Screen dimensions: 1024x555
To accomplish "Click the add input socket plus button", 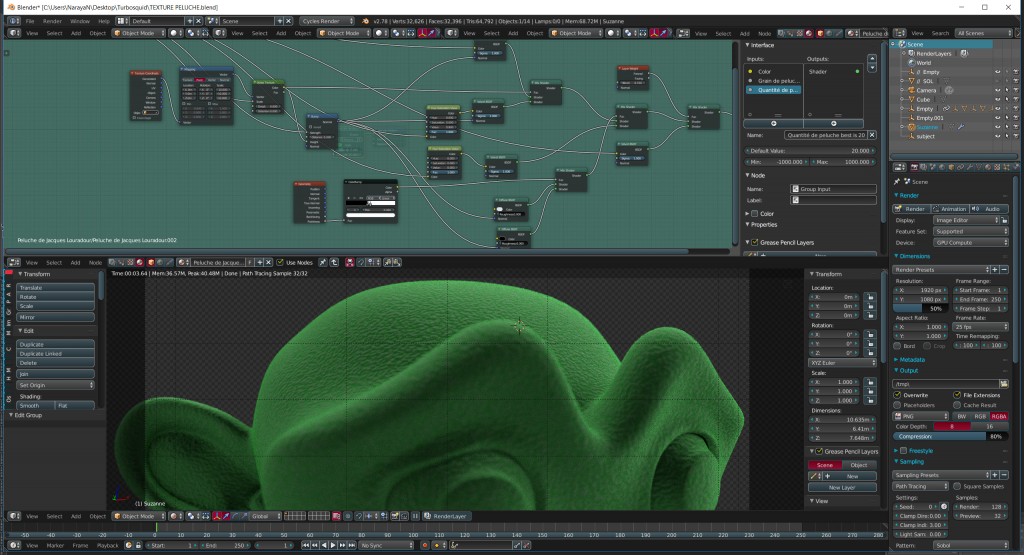I will tap(774, 123).
